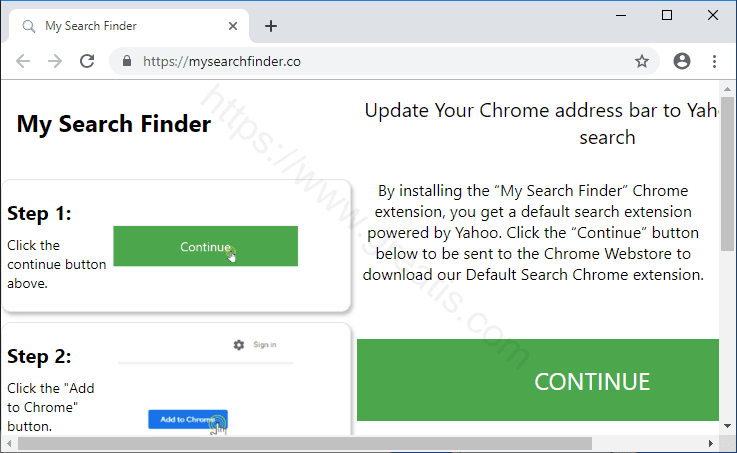
Task: Open a new tab
Action: click(x=271, y=26)
